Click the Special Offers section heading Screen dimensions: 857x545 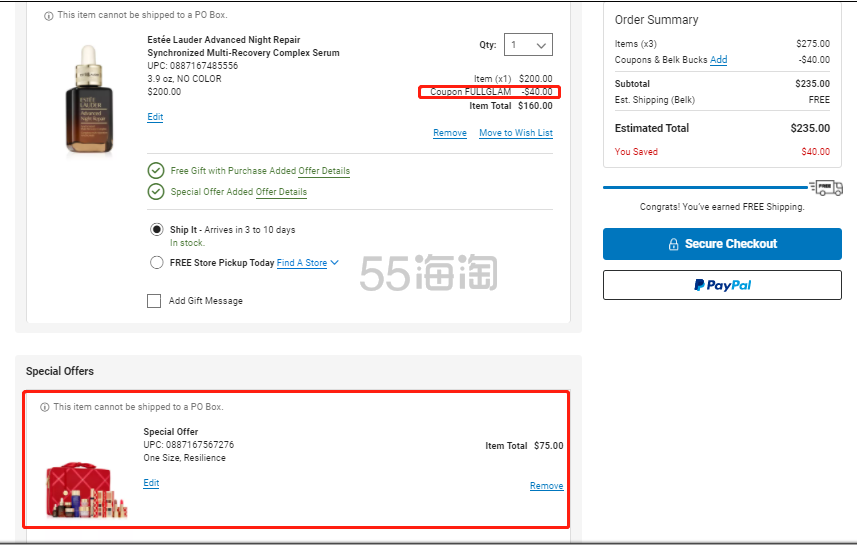point(60,371)
